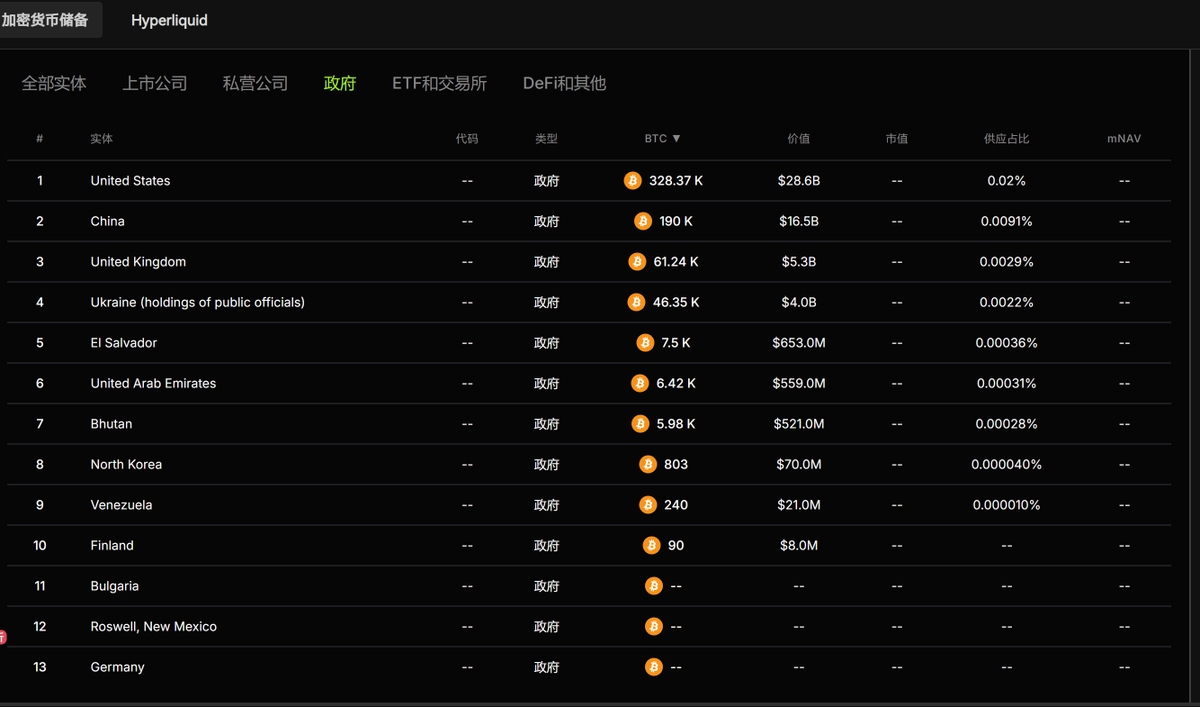Click the Bitcoin icon in Bhutan row
The height and width of the screenshot is (707, 1200).
point(640,424)
